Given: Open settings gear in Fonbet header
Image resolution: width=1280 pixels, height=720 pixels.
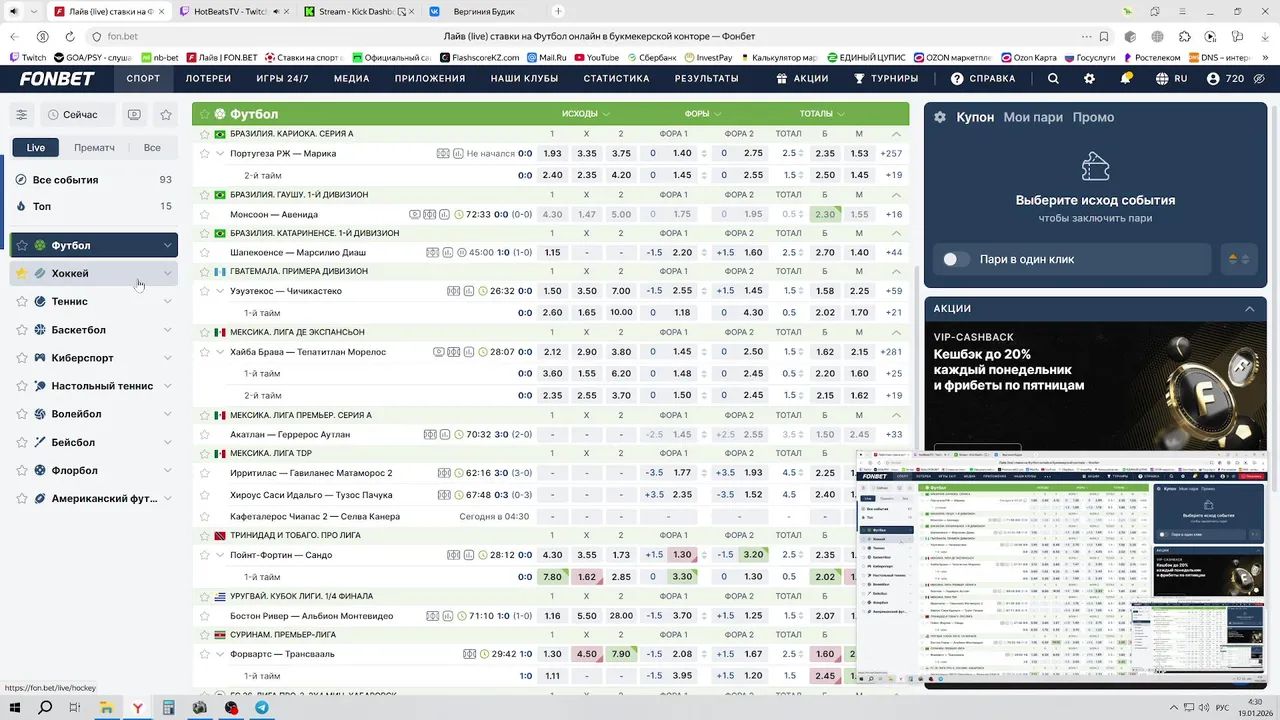Looking at the screenshot, I should pos(1089,78).
